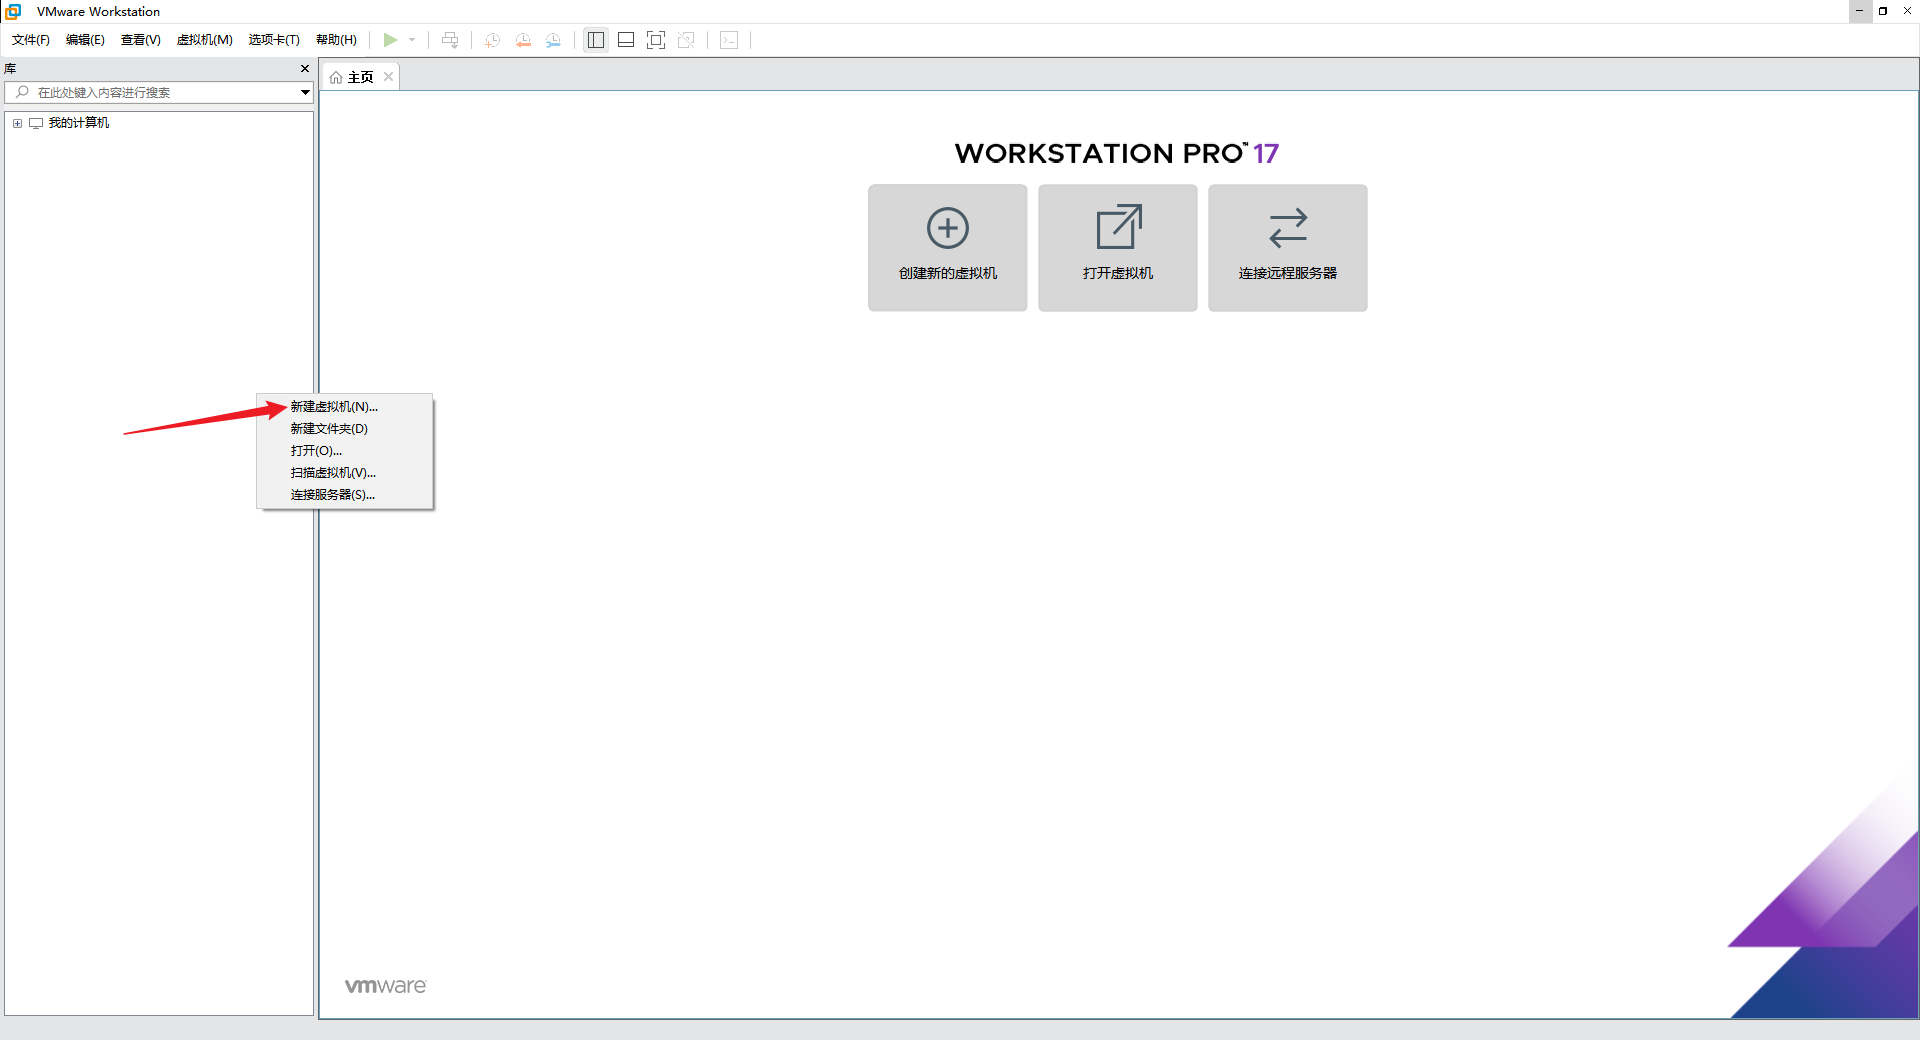
Task: Click the computer icon beside 我的计算机
Action: click(36, 123)
